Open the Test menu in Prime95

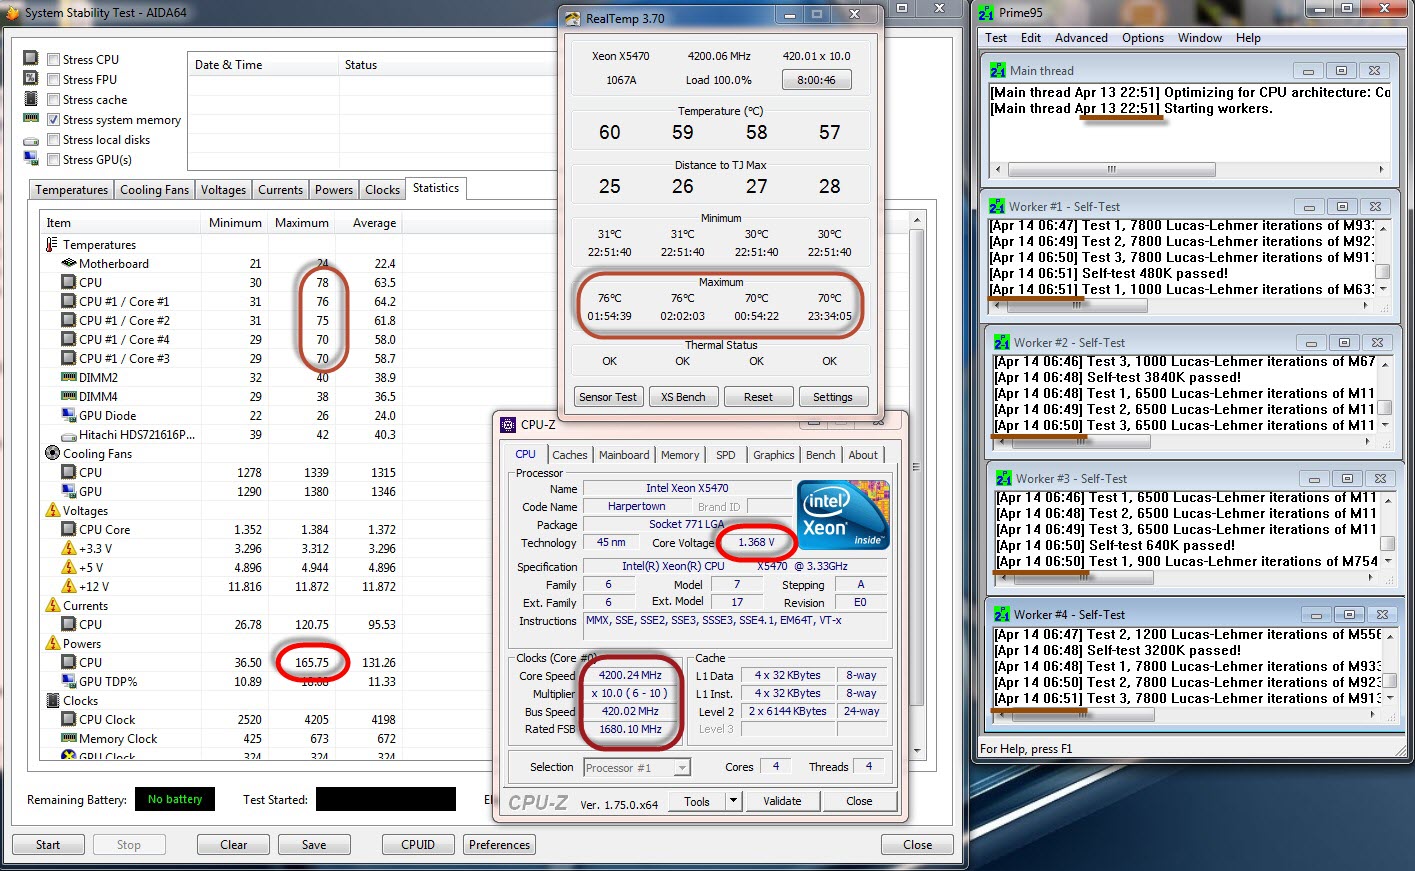996,38
